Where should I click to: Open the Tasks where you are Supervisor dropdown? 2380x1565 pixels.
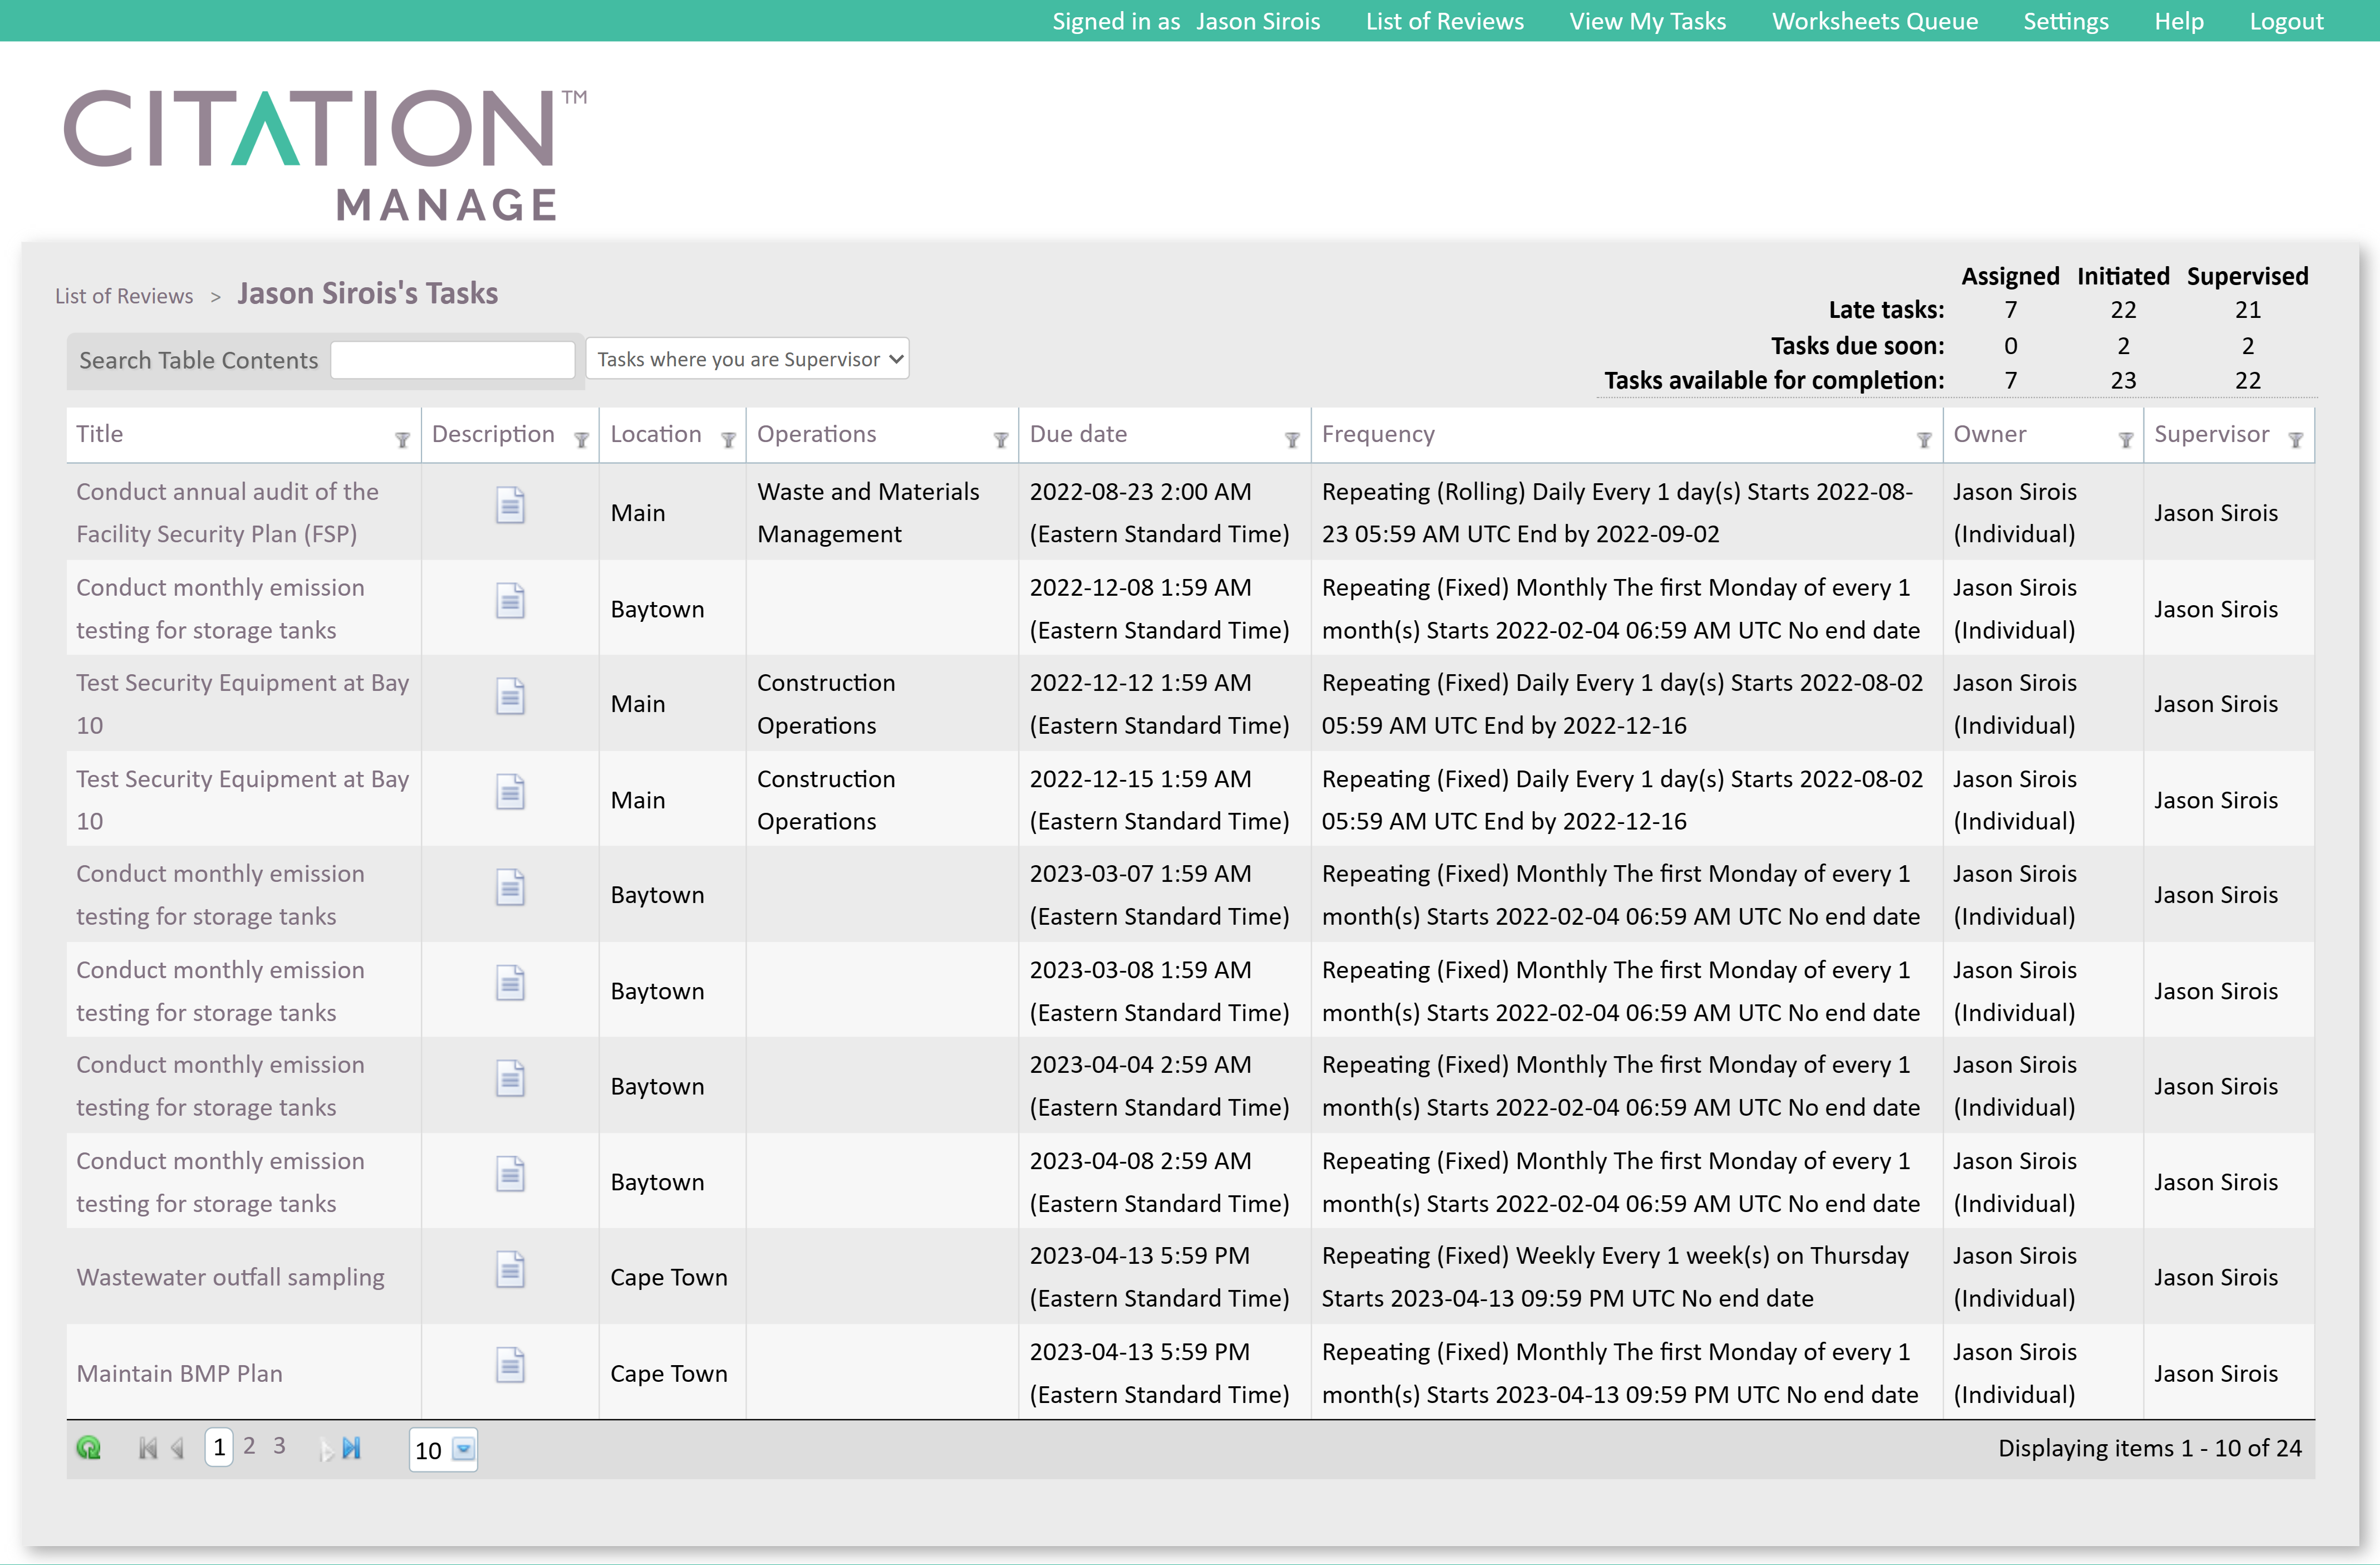tap(747, 358)
